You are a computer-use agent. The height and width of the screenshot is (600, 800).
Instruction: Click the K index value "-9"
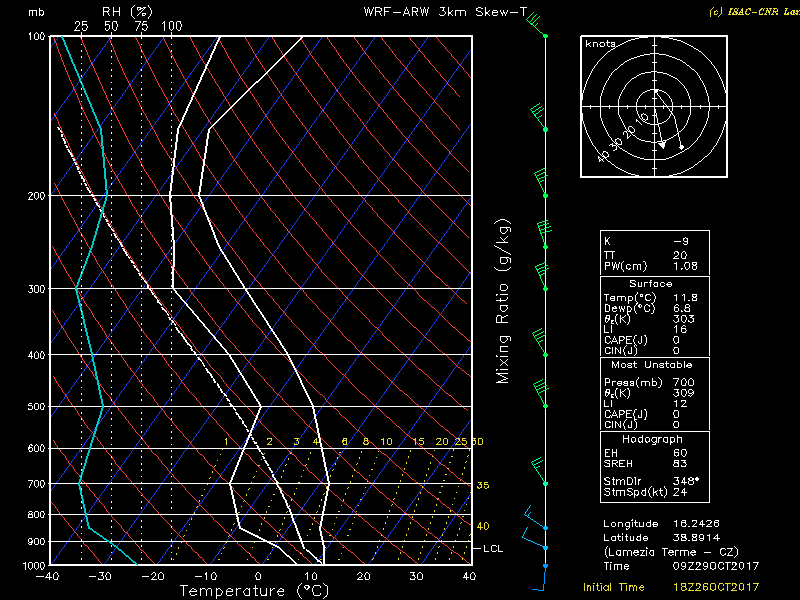tap(681, 241)
